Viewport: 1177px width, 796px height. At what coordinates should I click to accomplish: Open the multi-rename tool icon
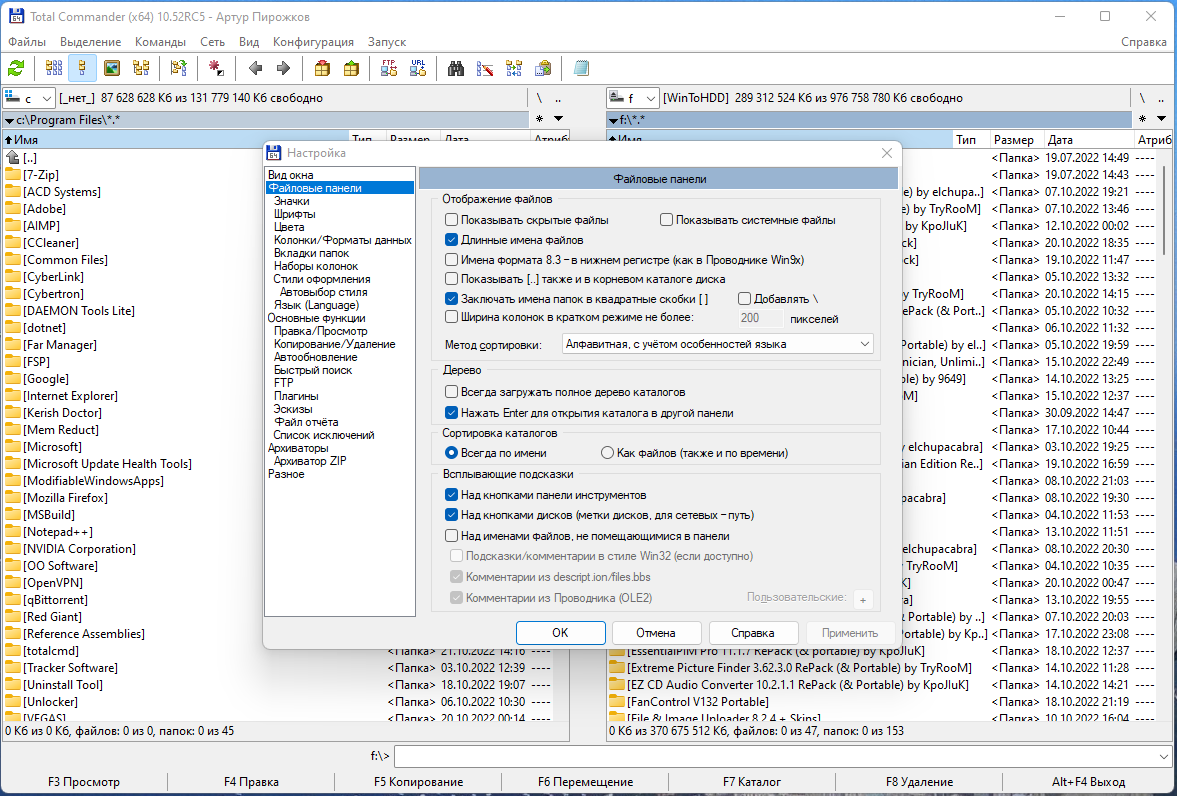(x=485, y=68)
